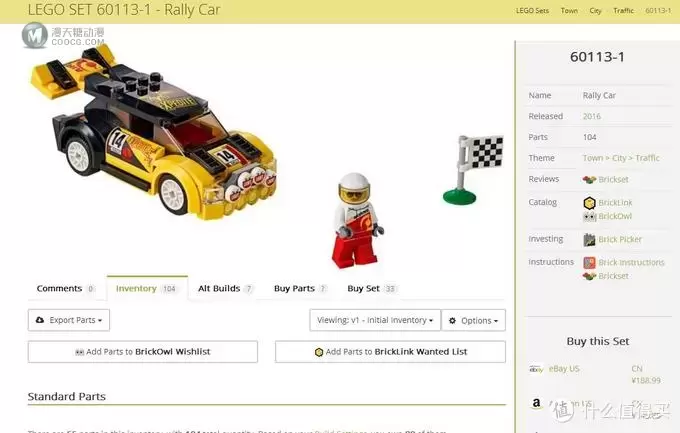
Task: Open LEGO Sets breadcrumb link
Action: tap(532, 10)
